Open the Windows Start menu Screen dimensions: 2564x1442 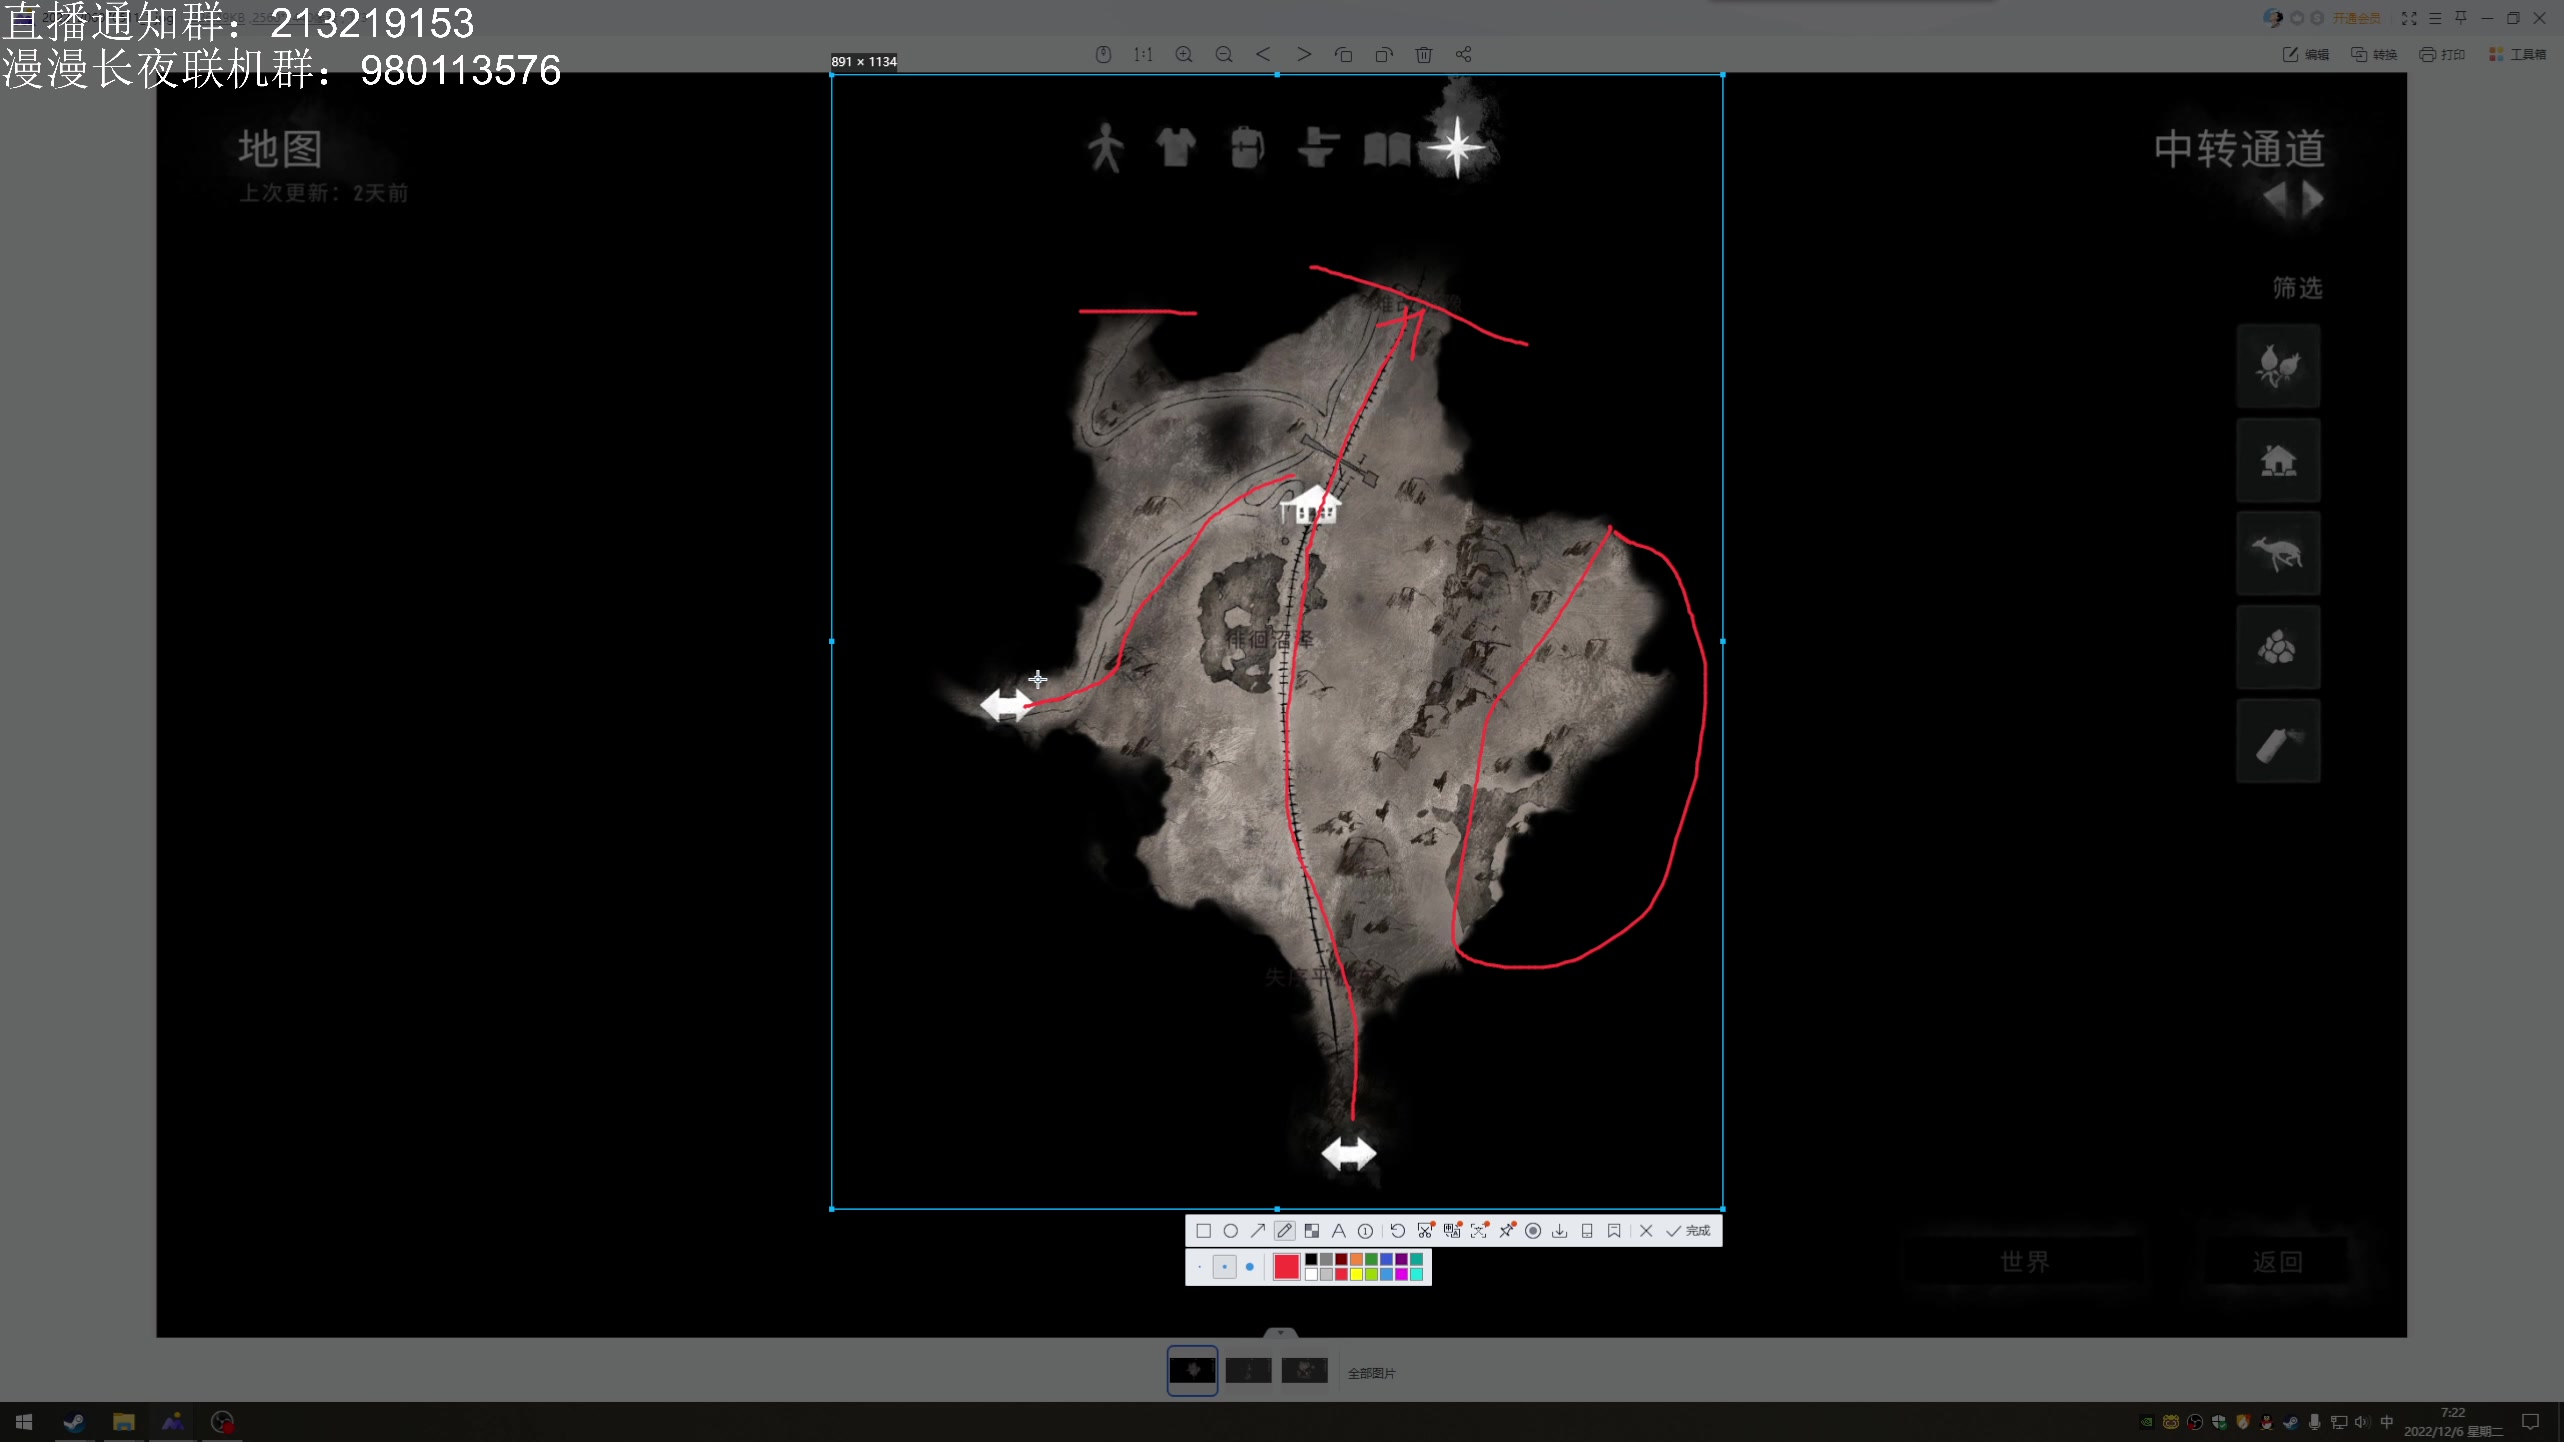(x=24, y=1421)
